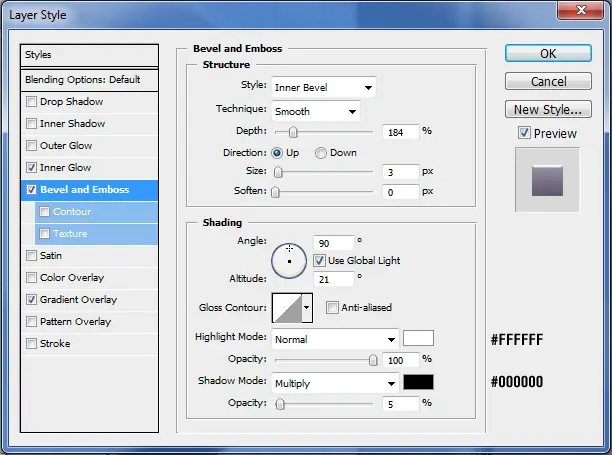Close the Layer Style dialog

581,10
